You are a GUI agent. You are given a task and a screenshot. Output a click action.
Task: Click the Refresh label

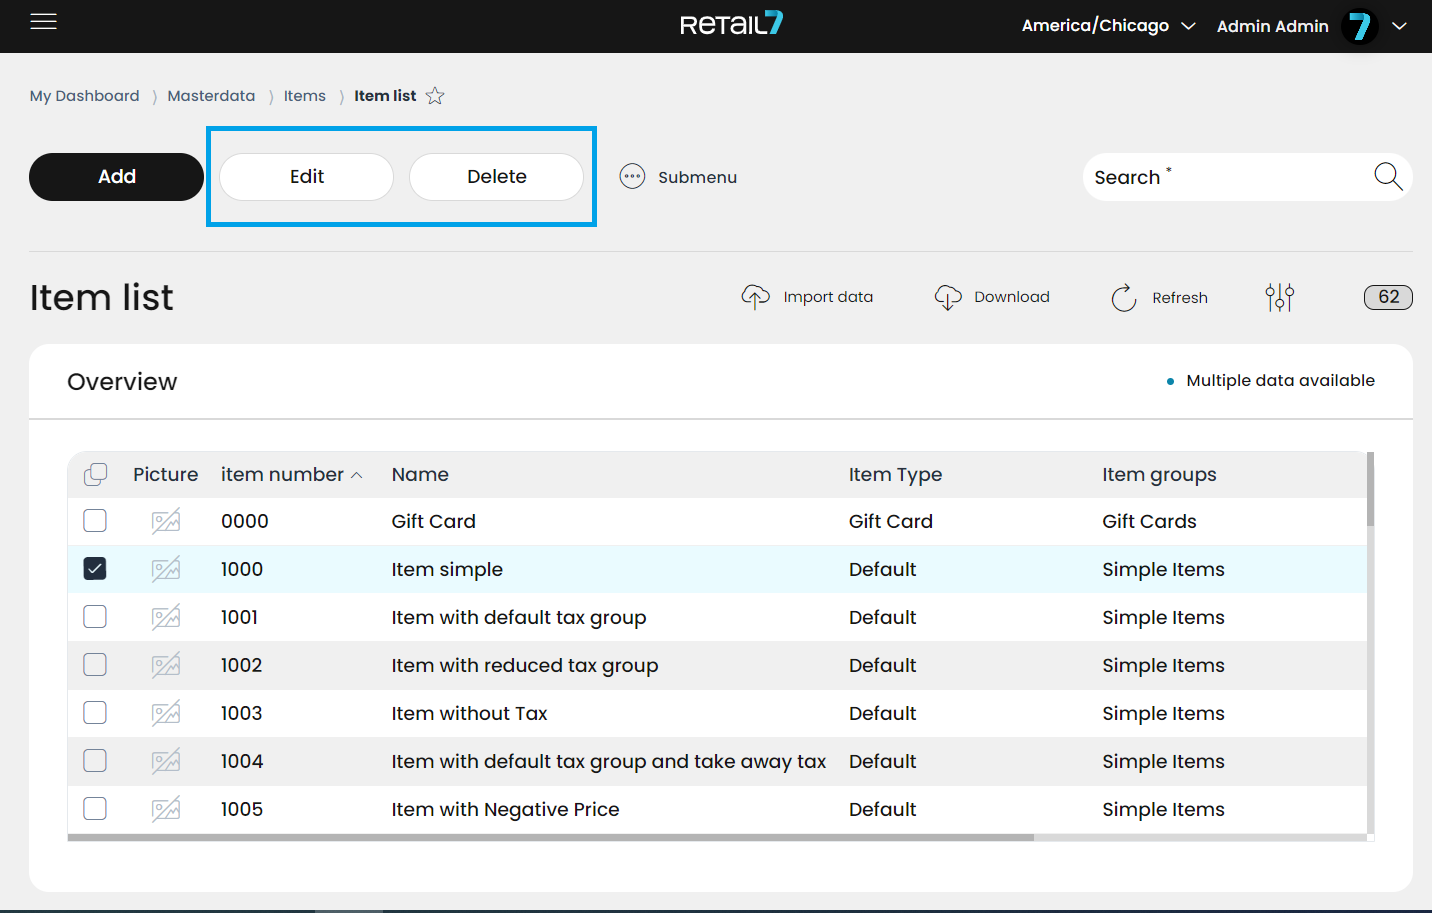[1180, 298]
